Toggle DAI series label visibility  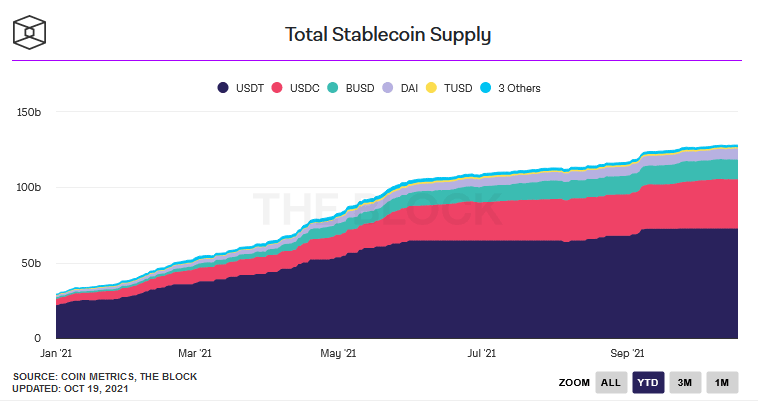coord(410,88)
